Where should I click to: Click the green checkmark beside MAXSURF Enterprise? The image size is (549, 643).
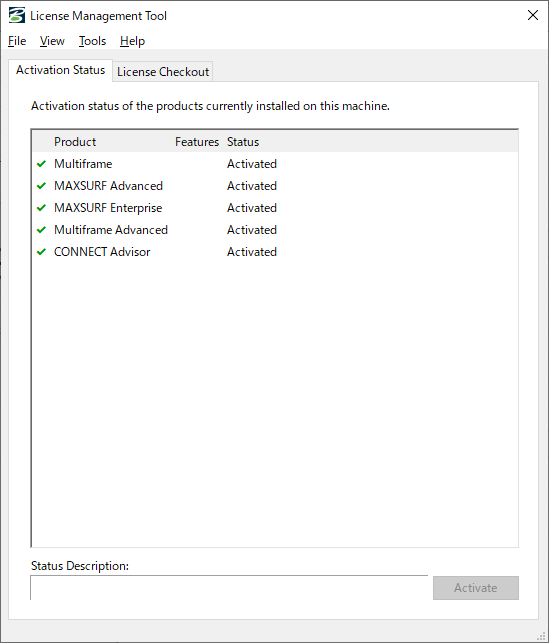(x=41, y=207)
